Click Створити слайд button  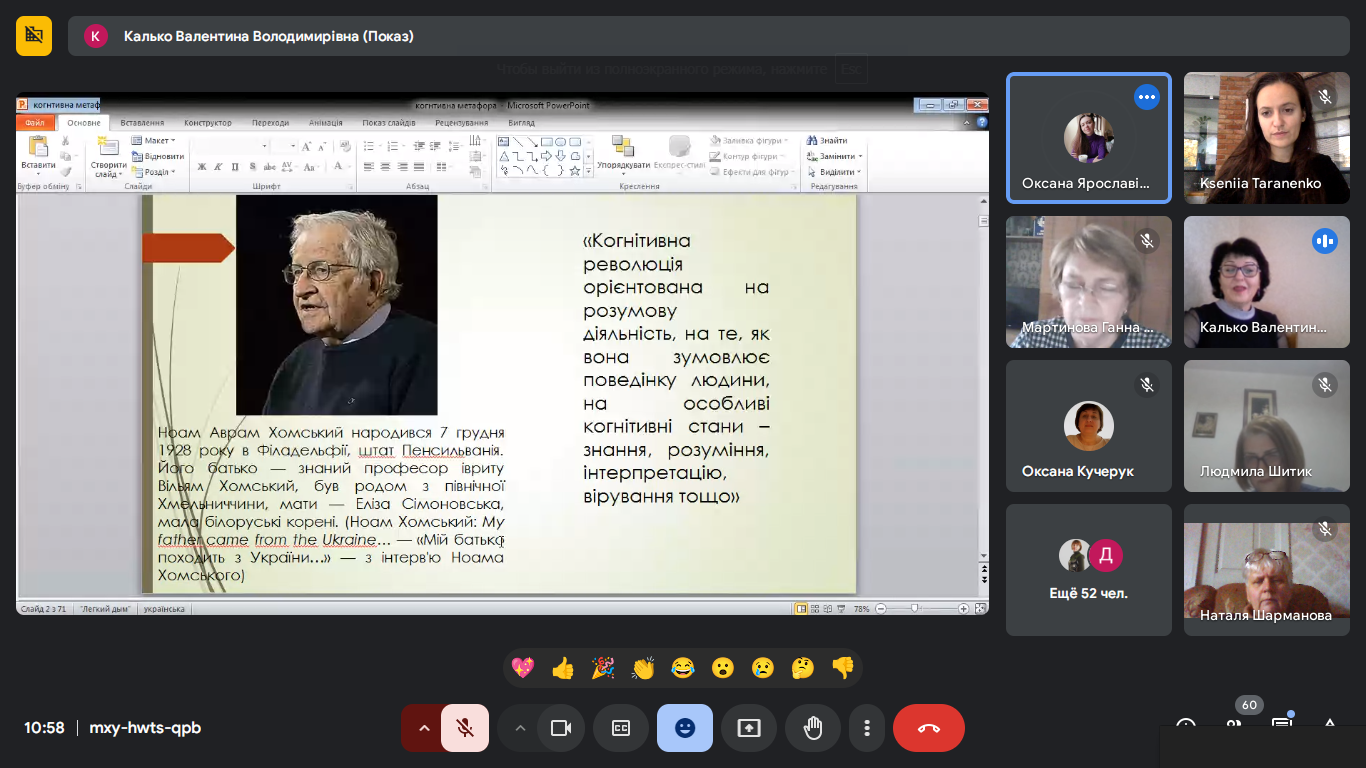[108, 155]
